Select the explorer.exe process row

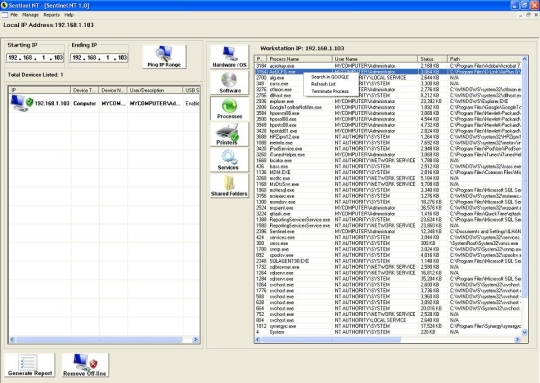point(388,101)
